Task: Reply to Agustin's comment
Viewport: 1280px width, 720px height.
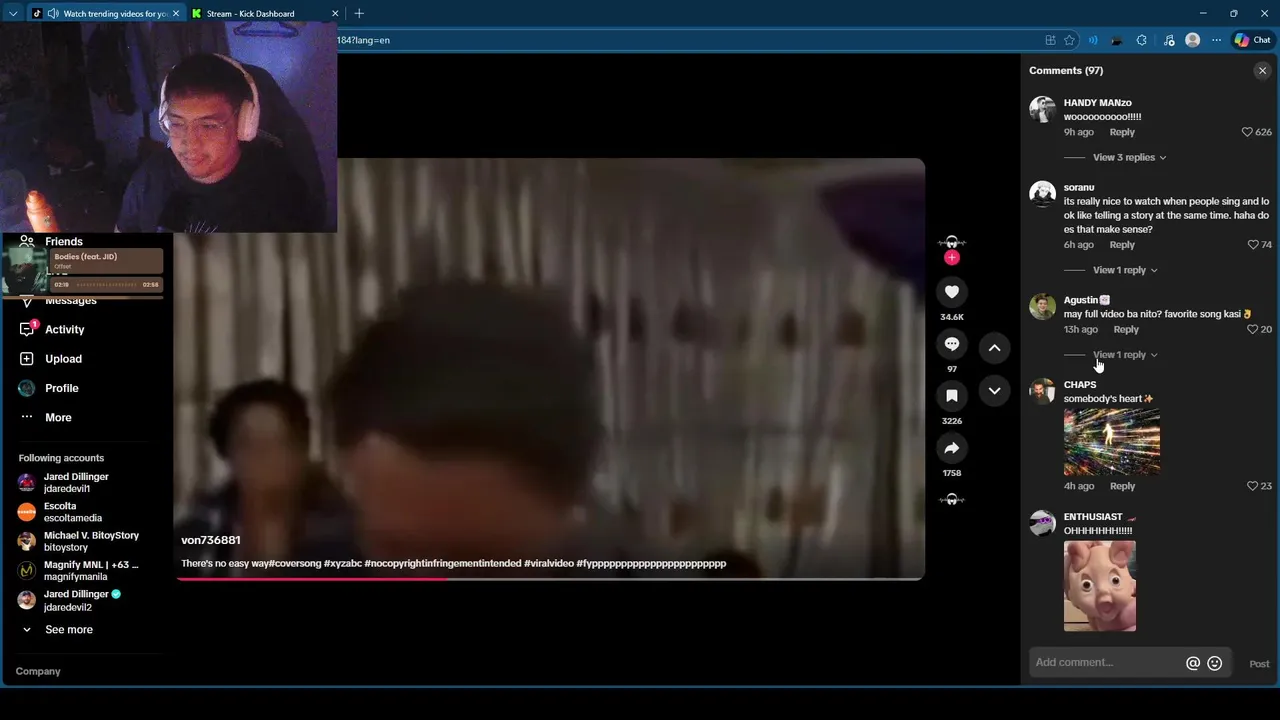Action: coord(1126,329)
